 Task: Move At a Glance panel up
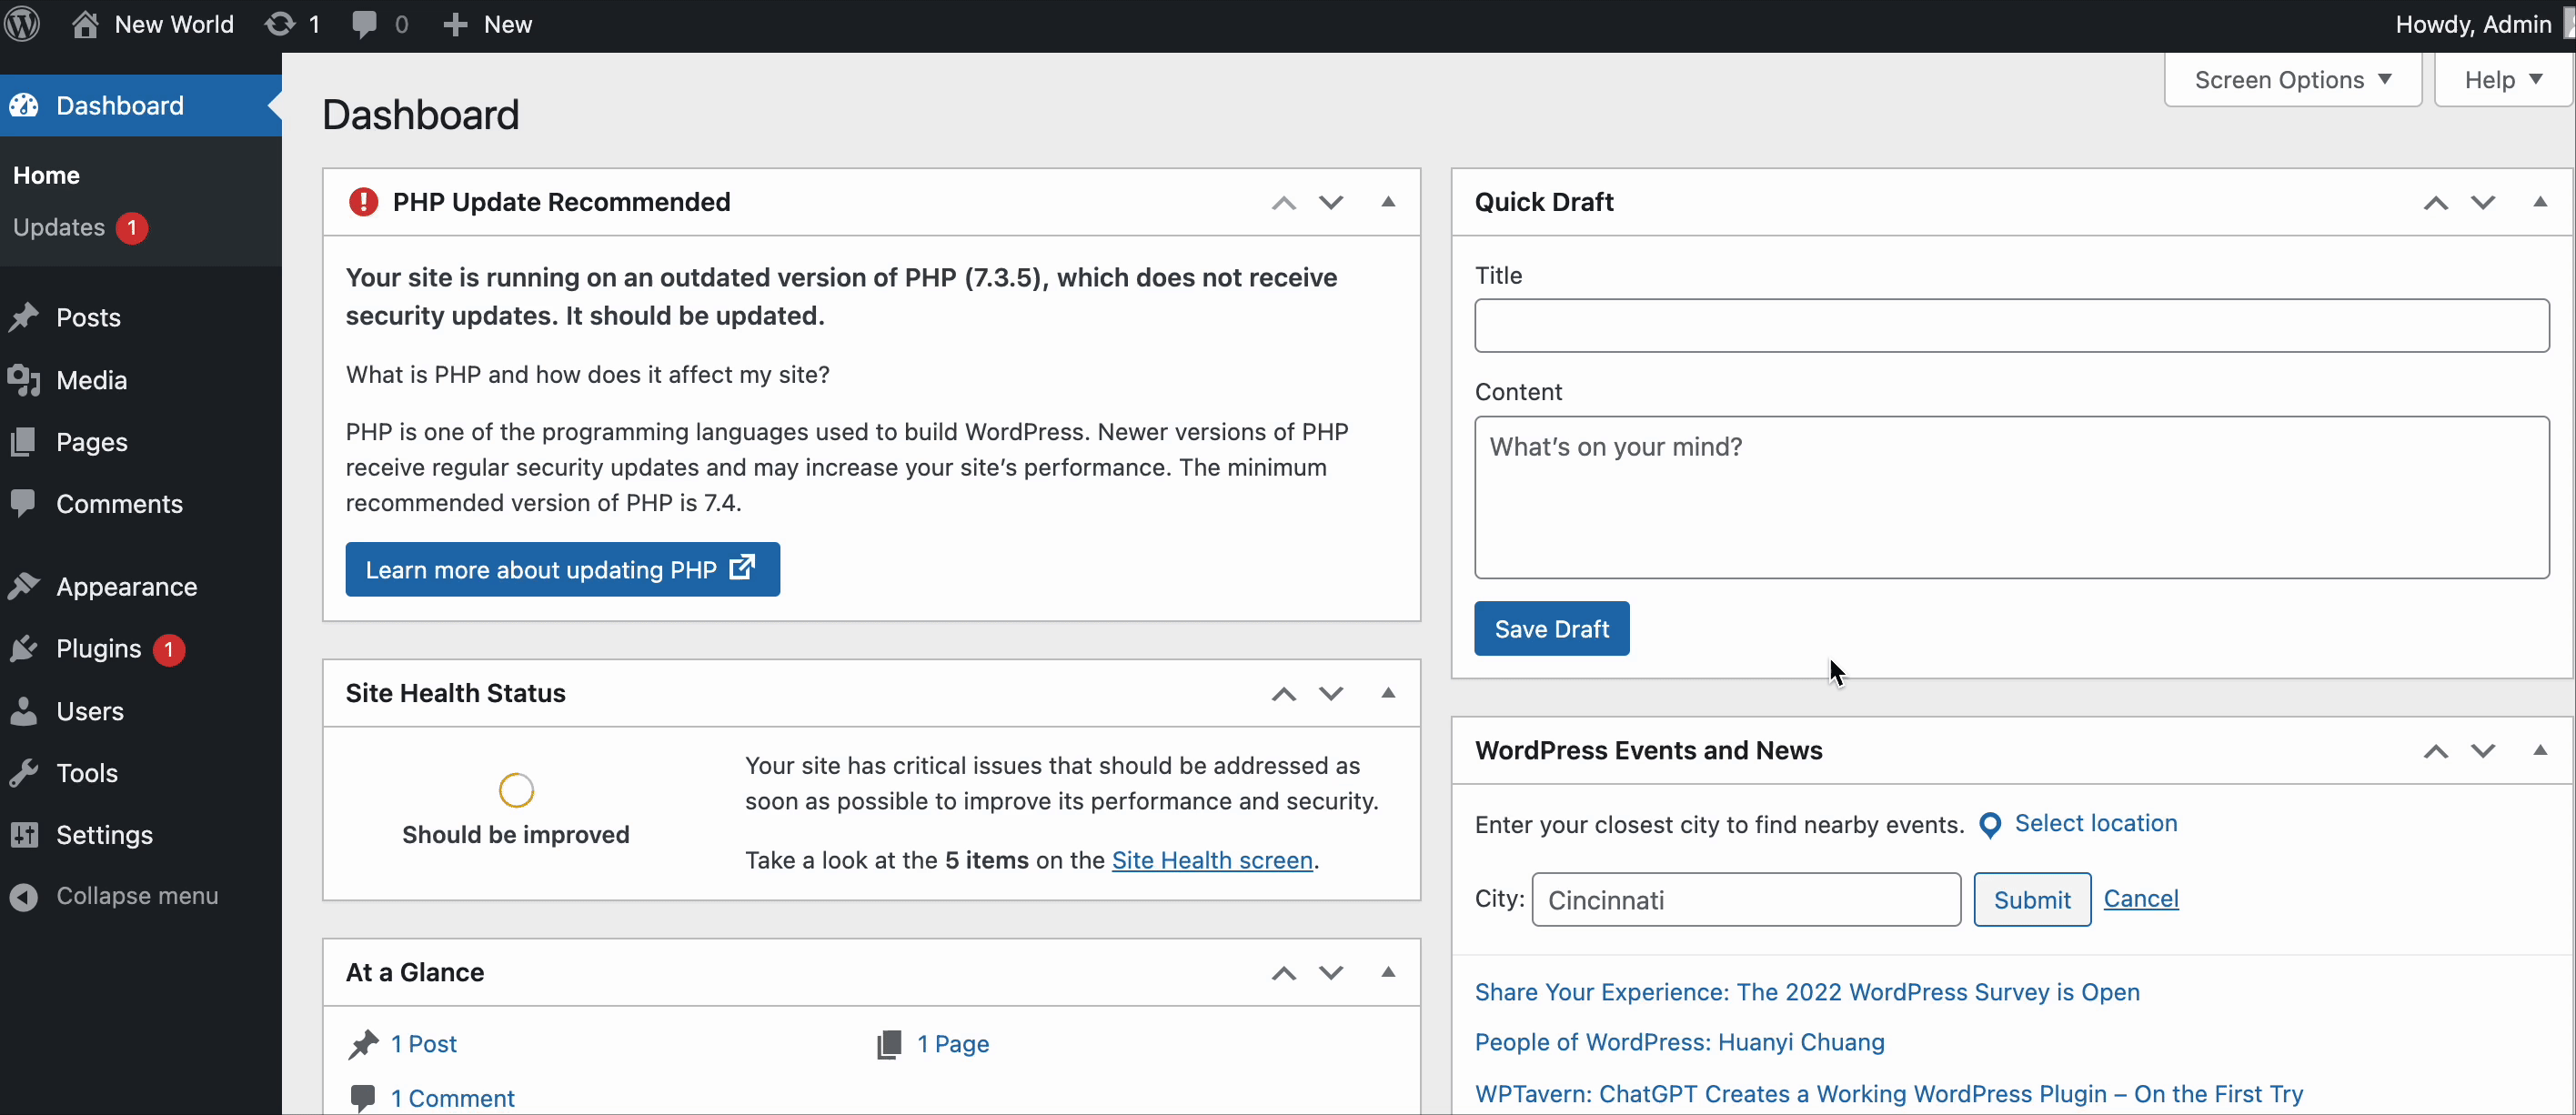(1284, 973)
